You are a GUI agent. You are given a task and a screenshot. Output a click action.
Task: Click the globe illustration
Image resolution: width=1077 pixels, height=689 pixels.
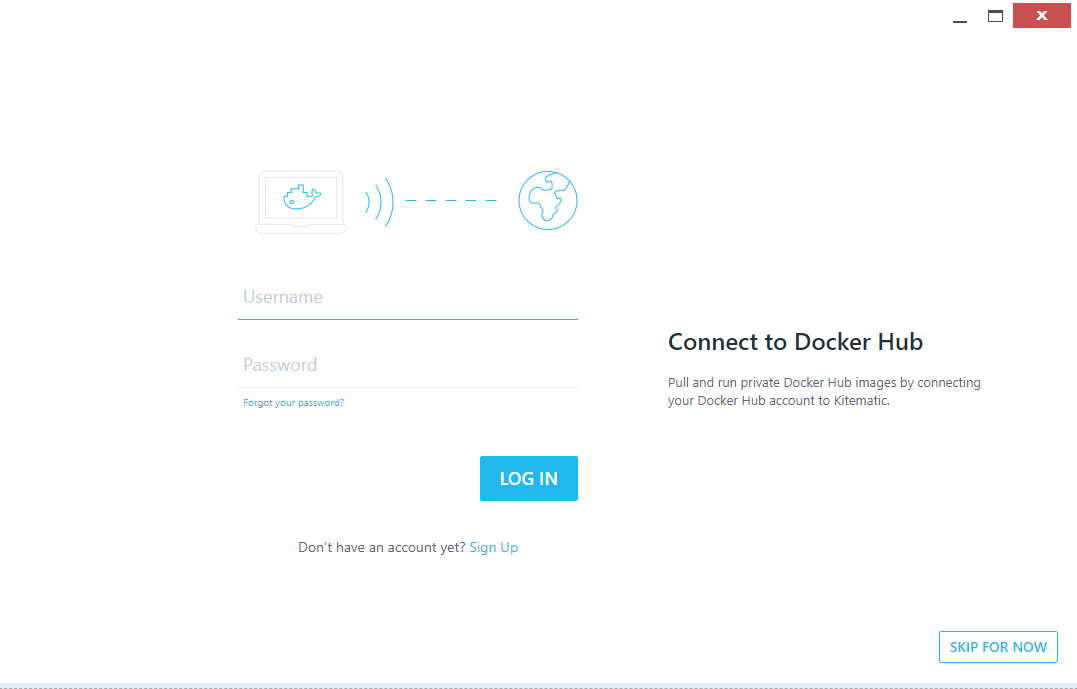[x=547, y=201]
